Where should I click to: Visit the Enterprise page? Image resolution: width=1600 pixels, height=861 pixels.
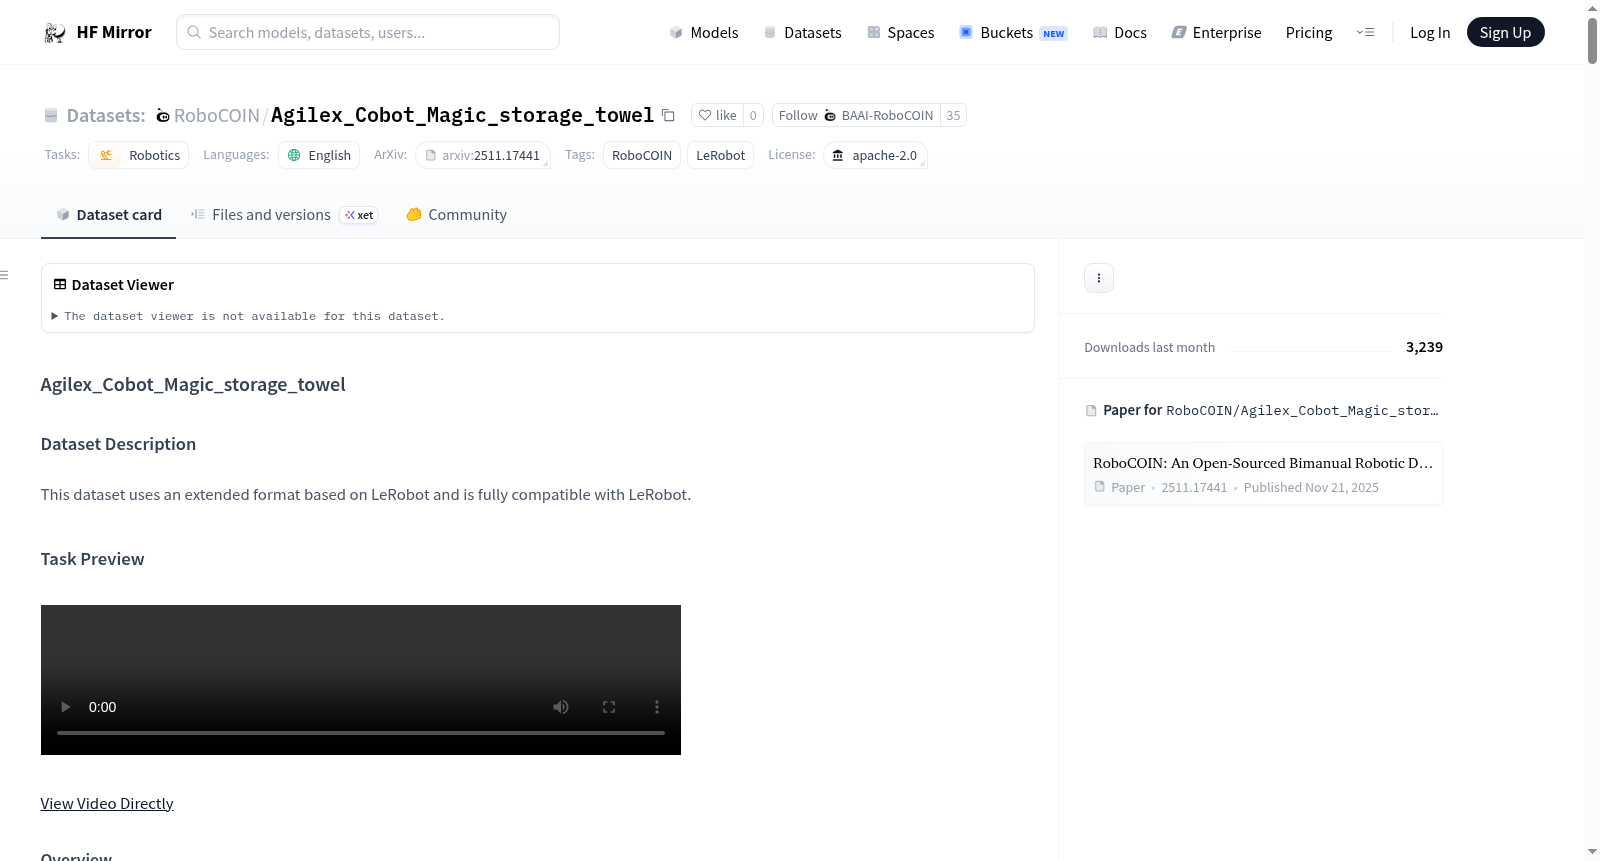click(1216, 33)
